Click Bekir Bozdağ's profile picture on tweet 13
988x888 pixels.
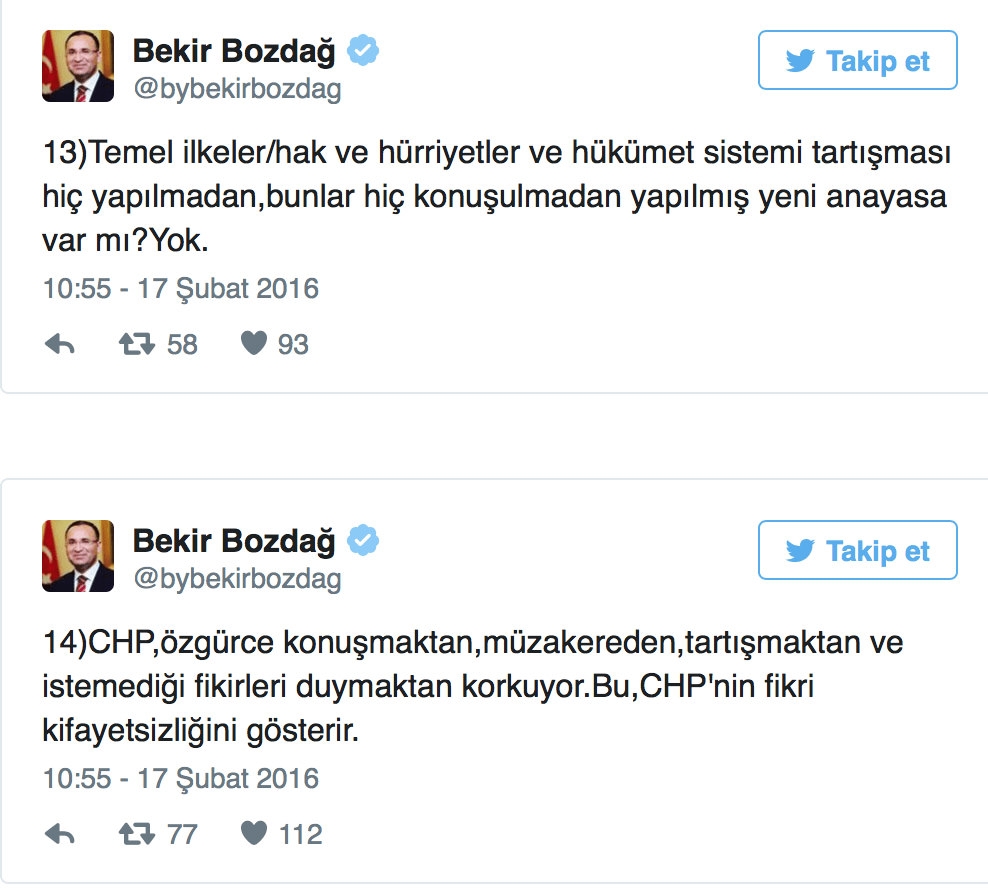78,66
